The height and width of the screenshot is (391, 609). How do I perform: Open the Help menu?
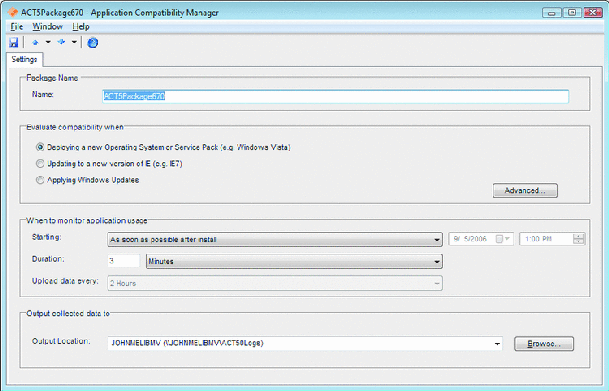click(x=81, y=27)
